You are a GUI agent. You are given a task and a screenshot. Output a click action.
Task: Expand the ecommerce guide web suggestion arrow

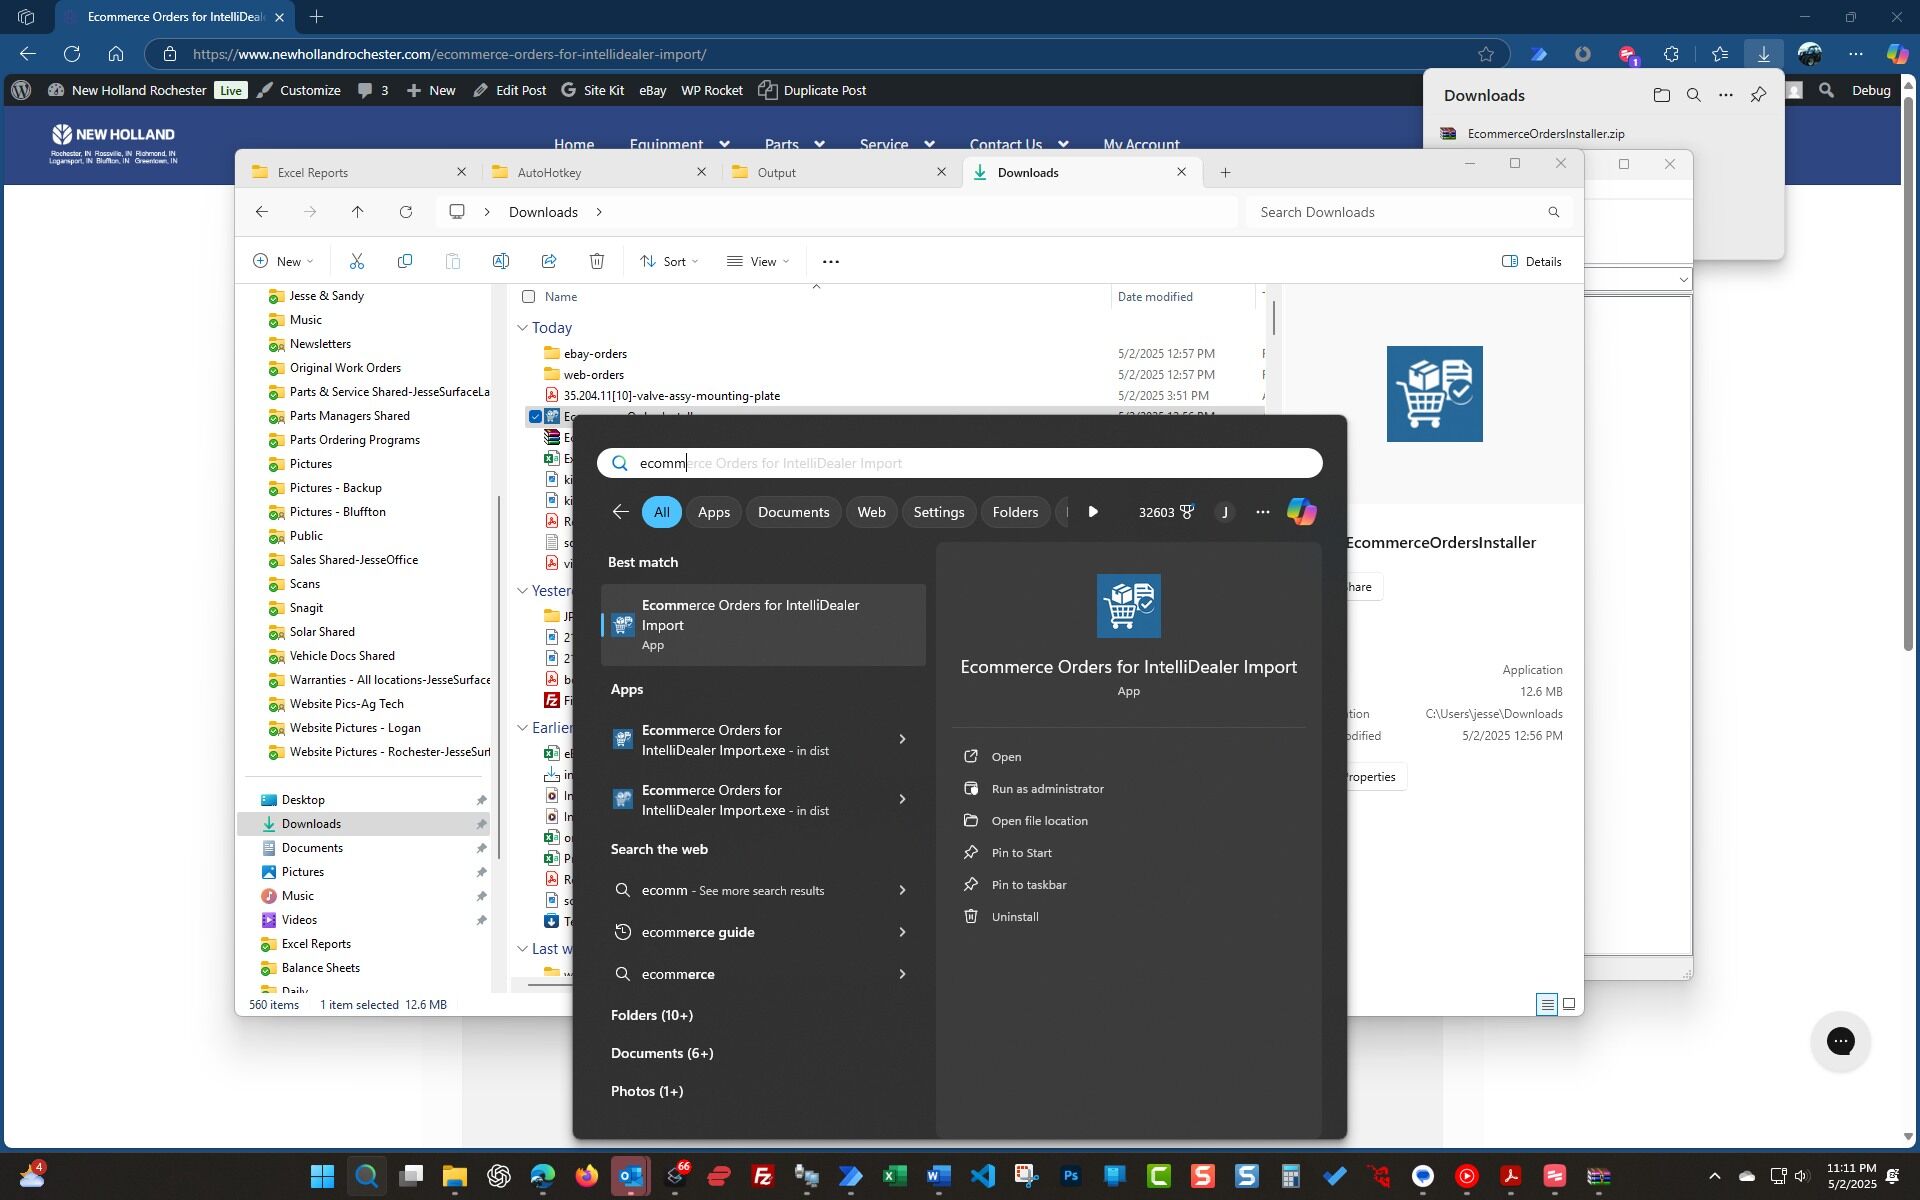(902, 932)
